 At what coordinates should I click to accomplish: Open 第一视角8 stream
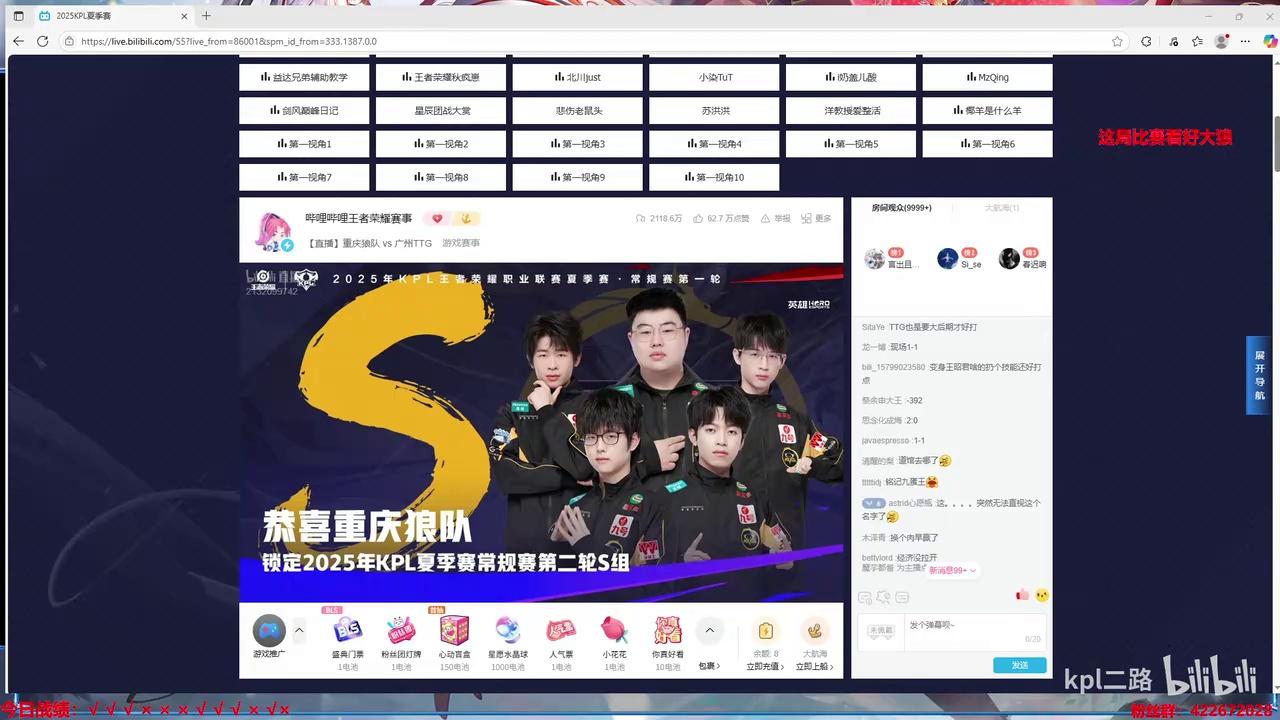441,177
